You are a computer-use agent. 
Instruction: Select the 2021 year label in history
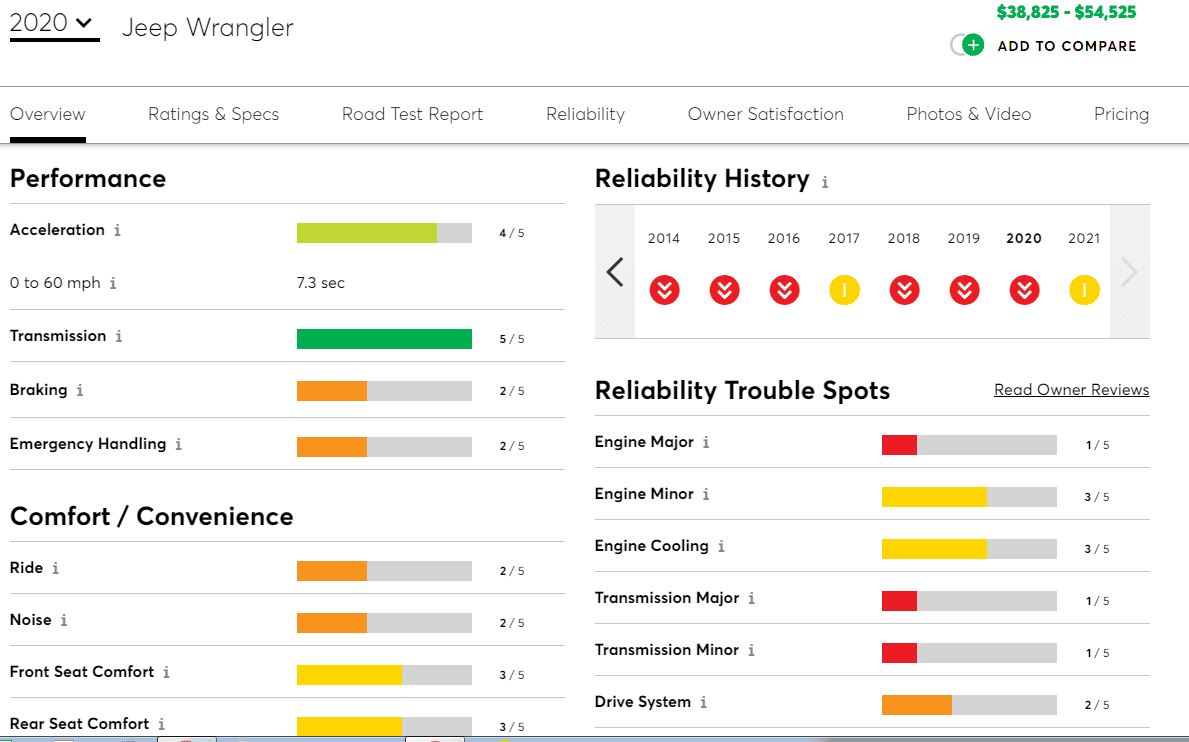1084,238
